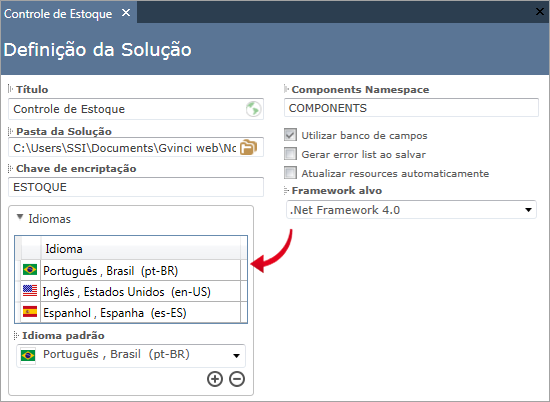
Task: Click the Brazil flag in the Idioma list
Action: (x=30, y=270)
